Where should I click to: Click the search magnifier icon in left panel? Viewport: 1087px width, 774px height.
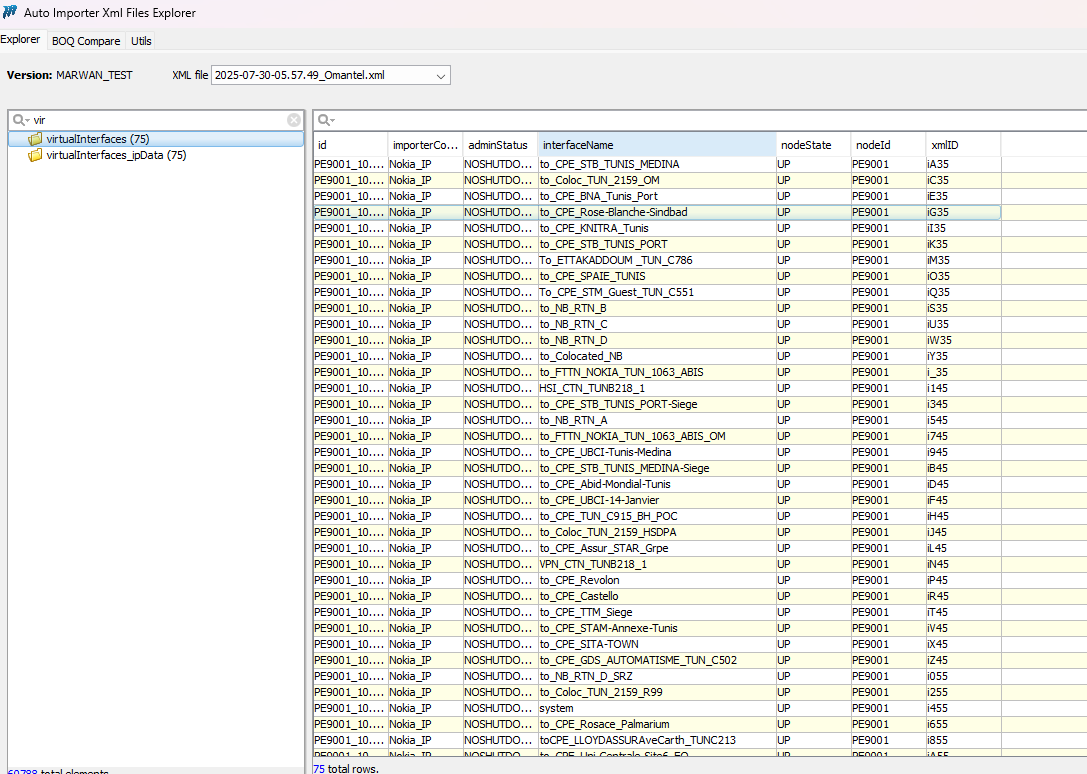tap(20, 120)
